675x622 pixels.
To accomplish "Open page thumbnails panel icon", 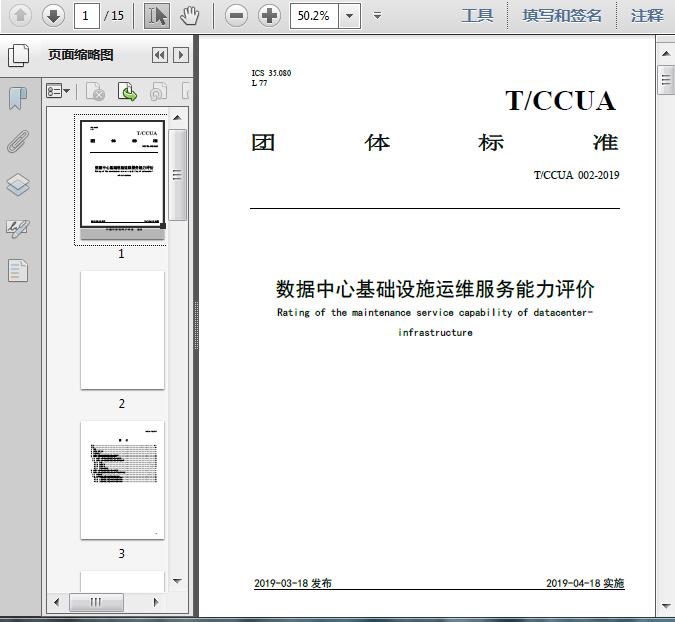I will 19,55.
